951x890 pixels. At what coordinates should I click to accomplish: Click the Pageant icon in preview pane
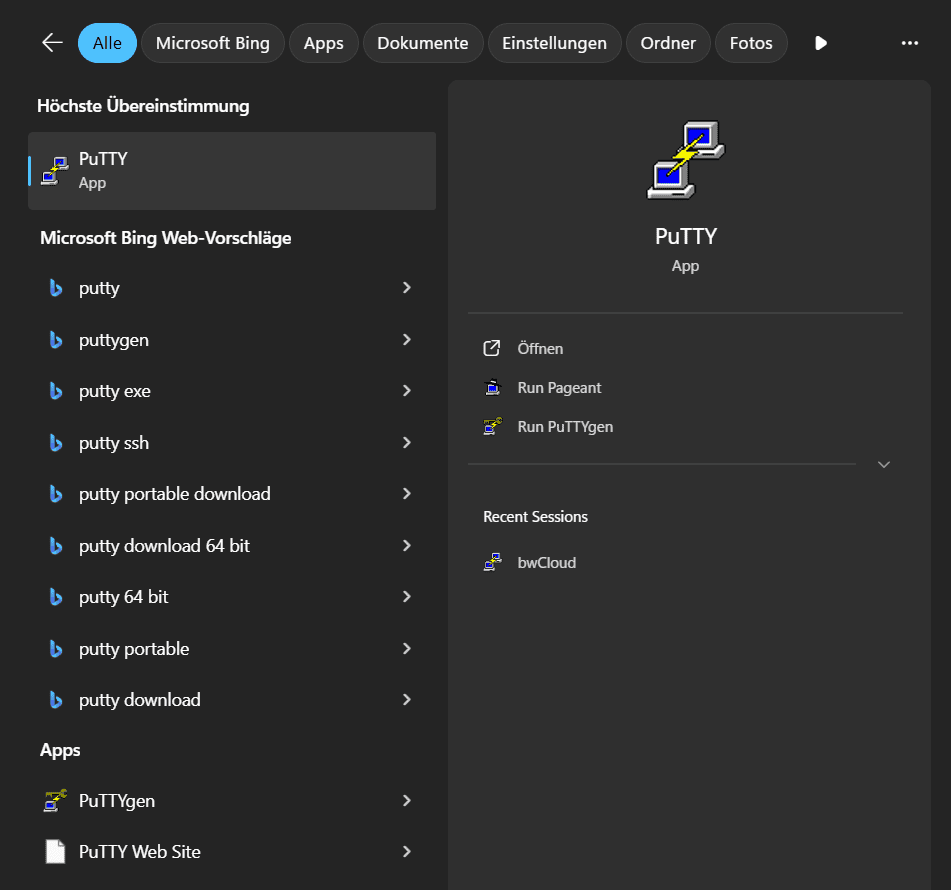[x=492, y=387]
